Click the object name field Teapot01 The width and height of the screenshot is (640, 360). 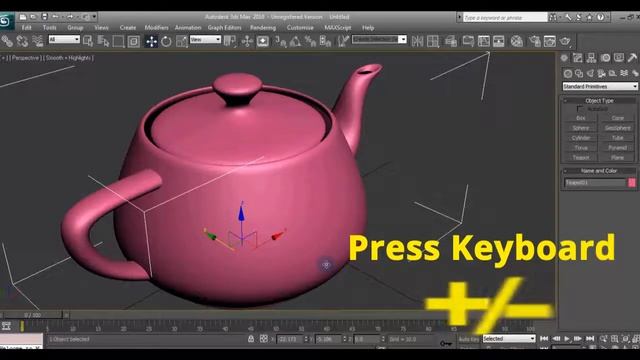[x=595, y=182]
